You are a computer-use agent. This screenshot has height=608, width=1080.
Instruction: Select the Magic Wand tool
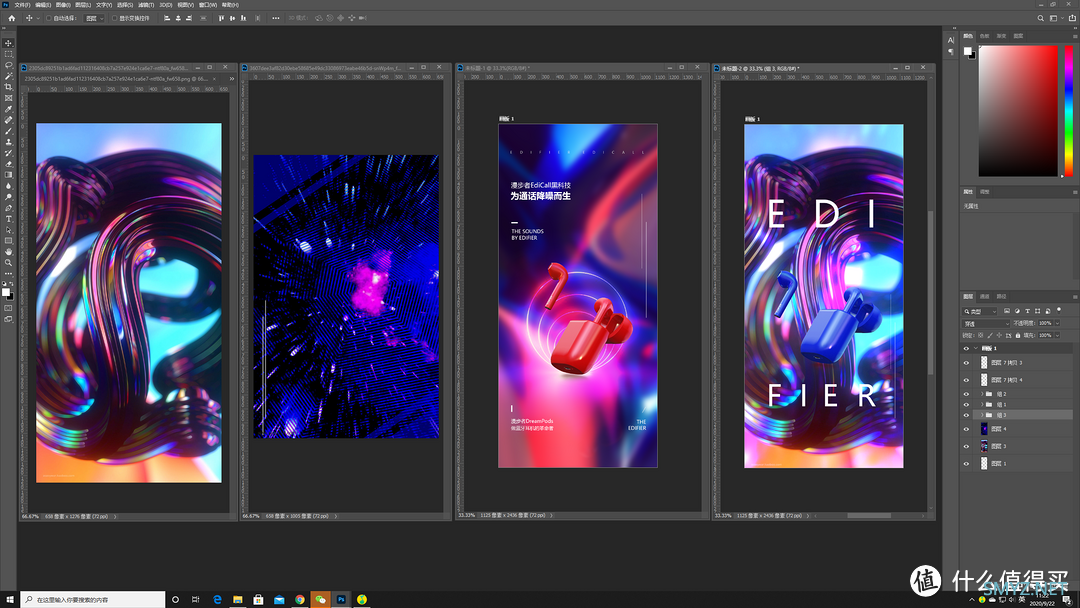(x=8, y=76)
